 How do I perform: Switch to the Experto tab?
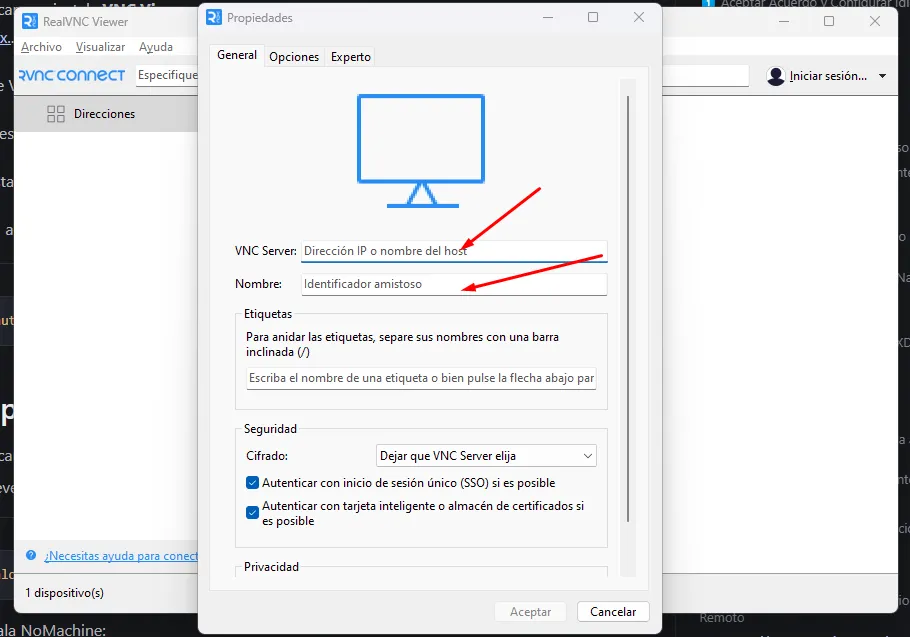(351, 57)
